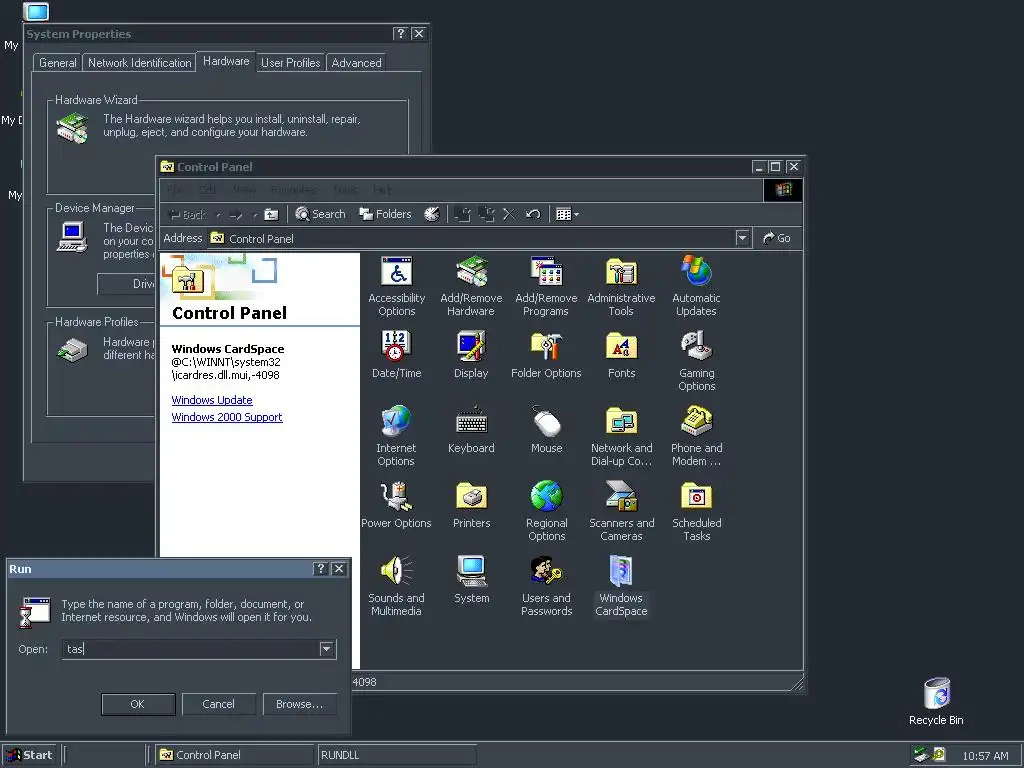1024x768 pixels.
Task: Confirm Run dialog with OK
Action: point(138,704)
